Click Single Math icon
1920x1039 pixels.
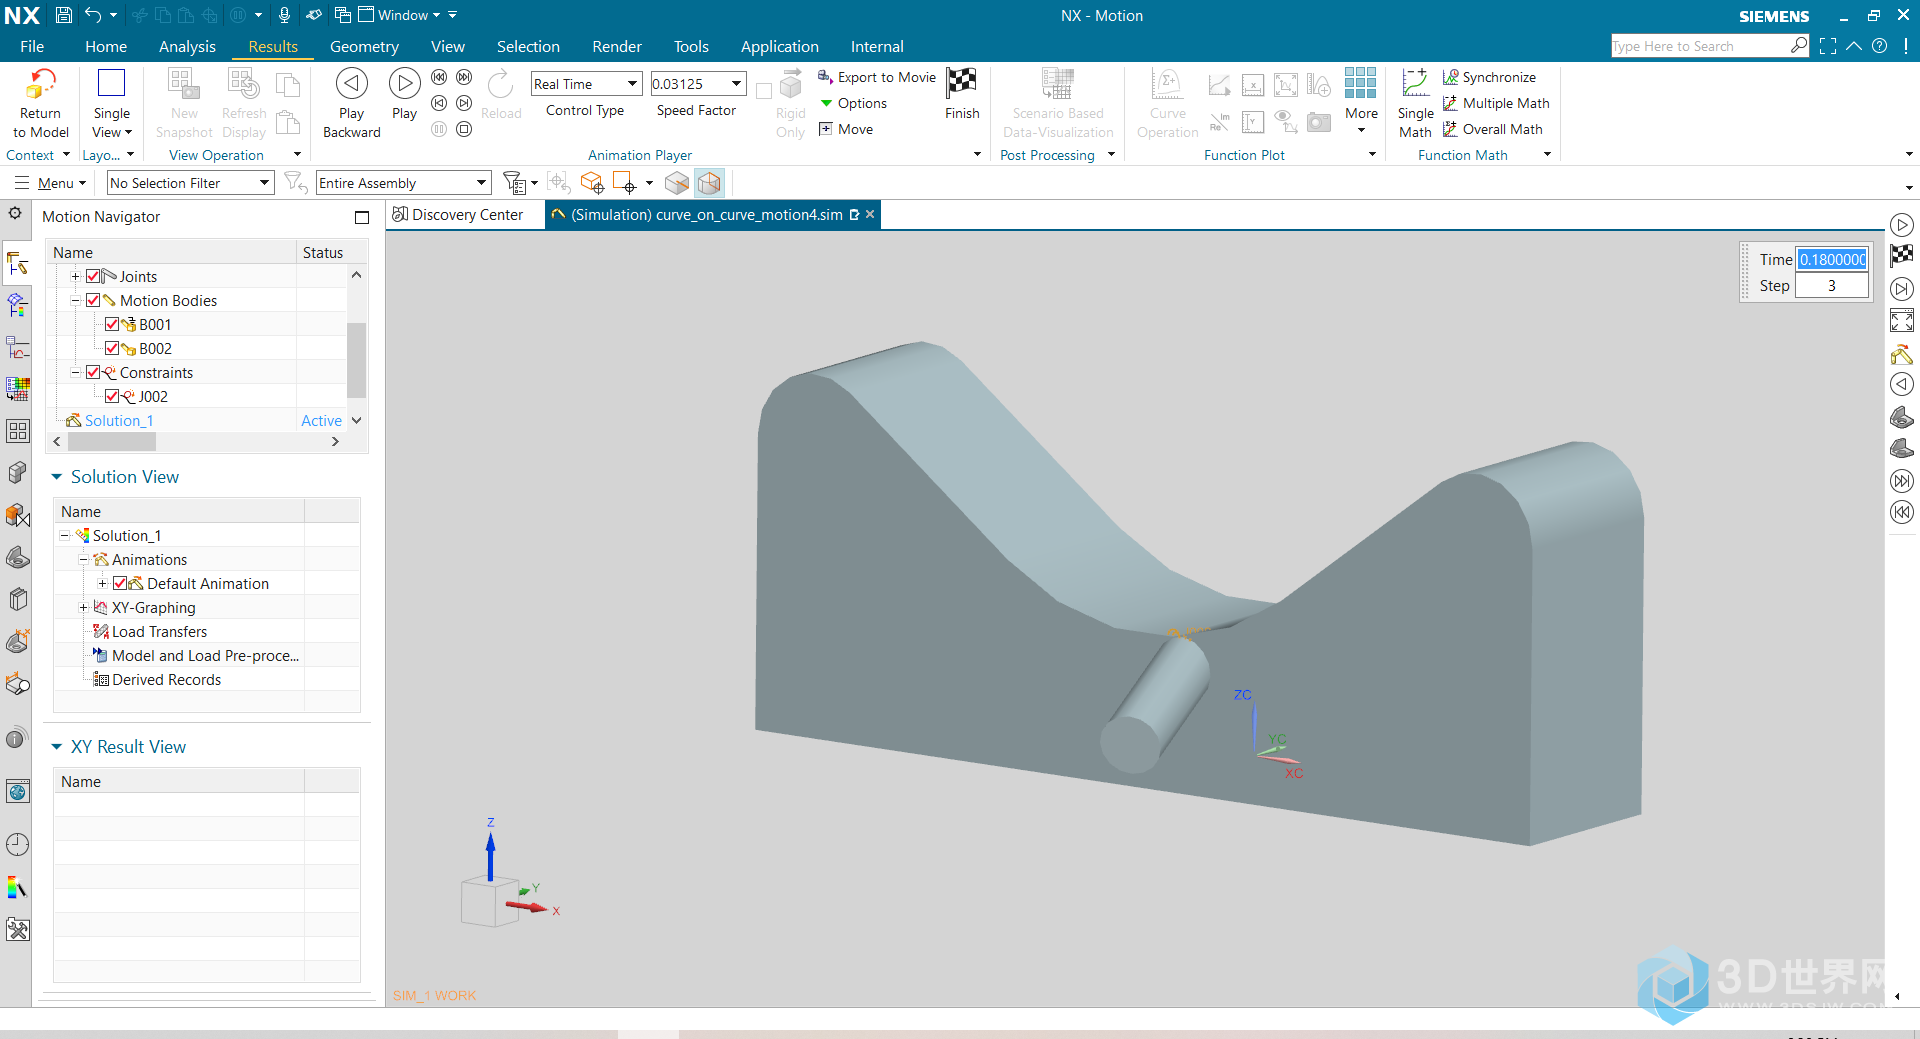coord(1415,83)
